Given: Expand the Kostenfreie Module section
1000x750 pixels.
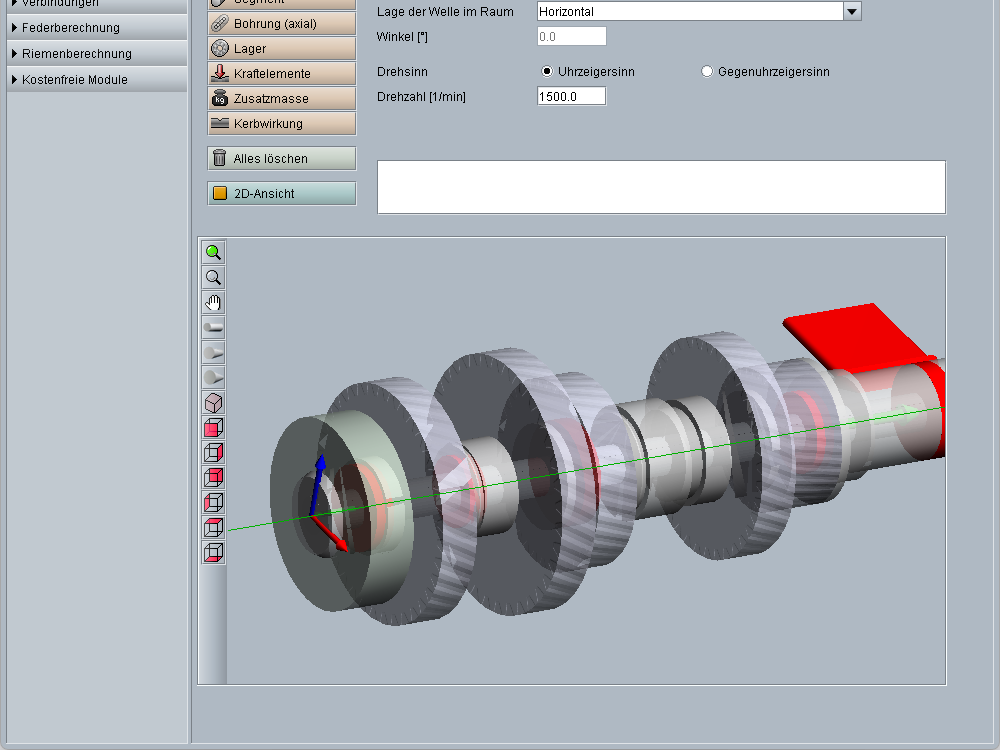Looking at the screenshot, I should pyautogui.click(x=74, y=80).
